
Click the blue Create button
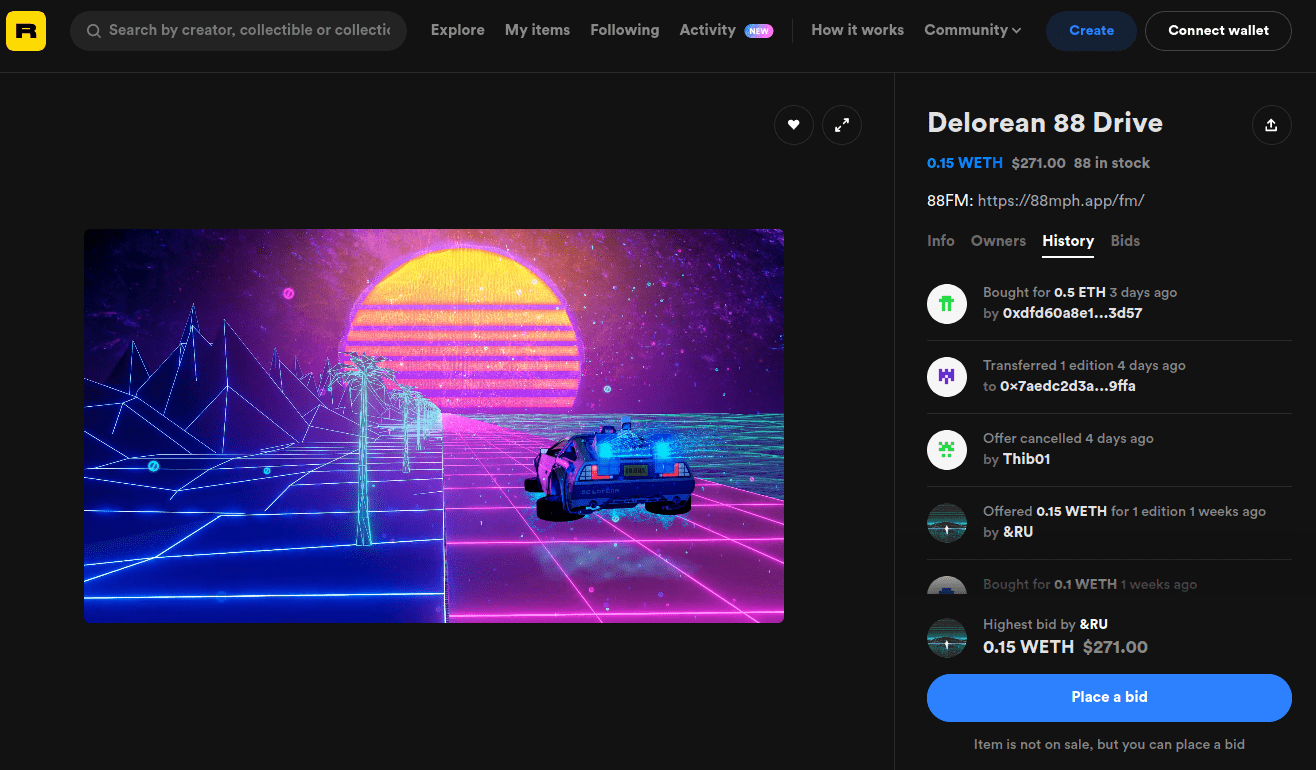(x=1091, y=31)
